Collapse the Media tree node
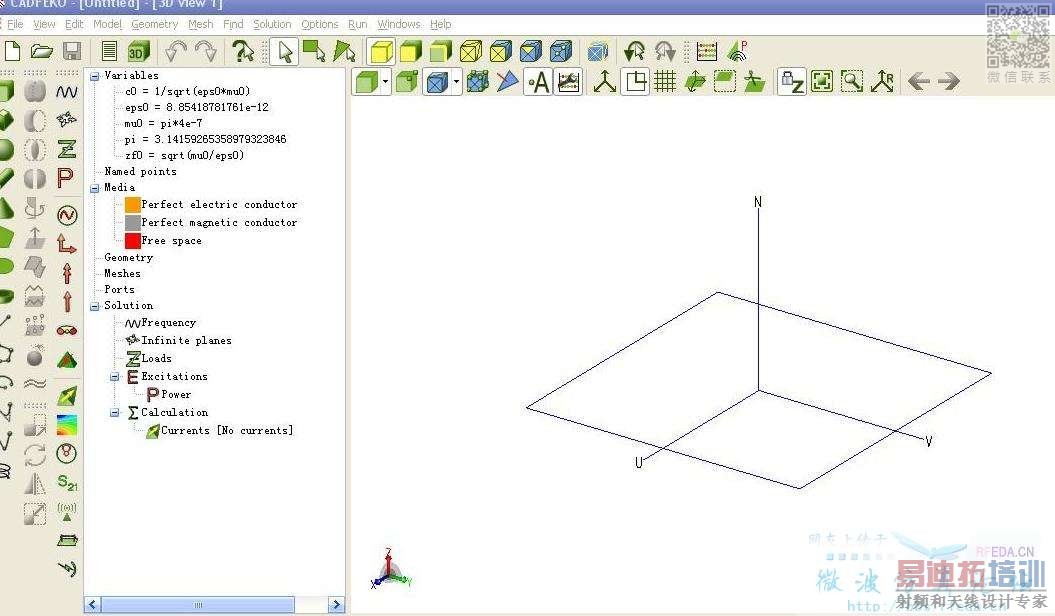This screenshot has width=1055, height=616. pyautogui.click(x=95, y=188)
